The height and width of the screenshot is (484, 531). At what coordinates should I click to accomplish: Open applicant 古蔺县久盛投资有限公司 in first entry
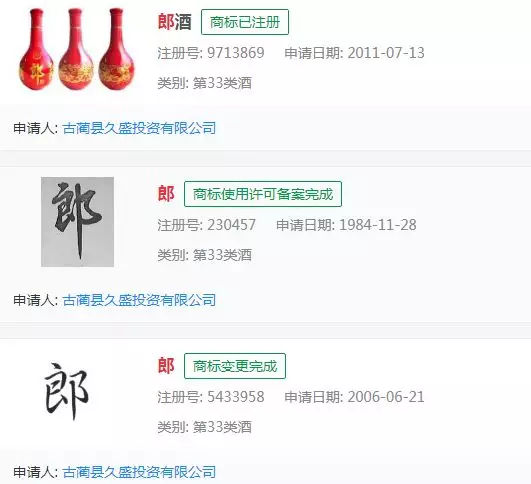coord(139,128)
